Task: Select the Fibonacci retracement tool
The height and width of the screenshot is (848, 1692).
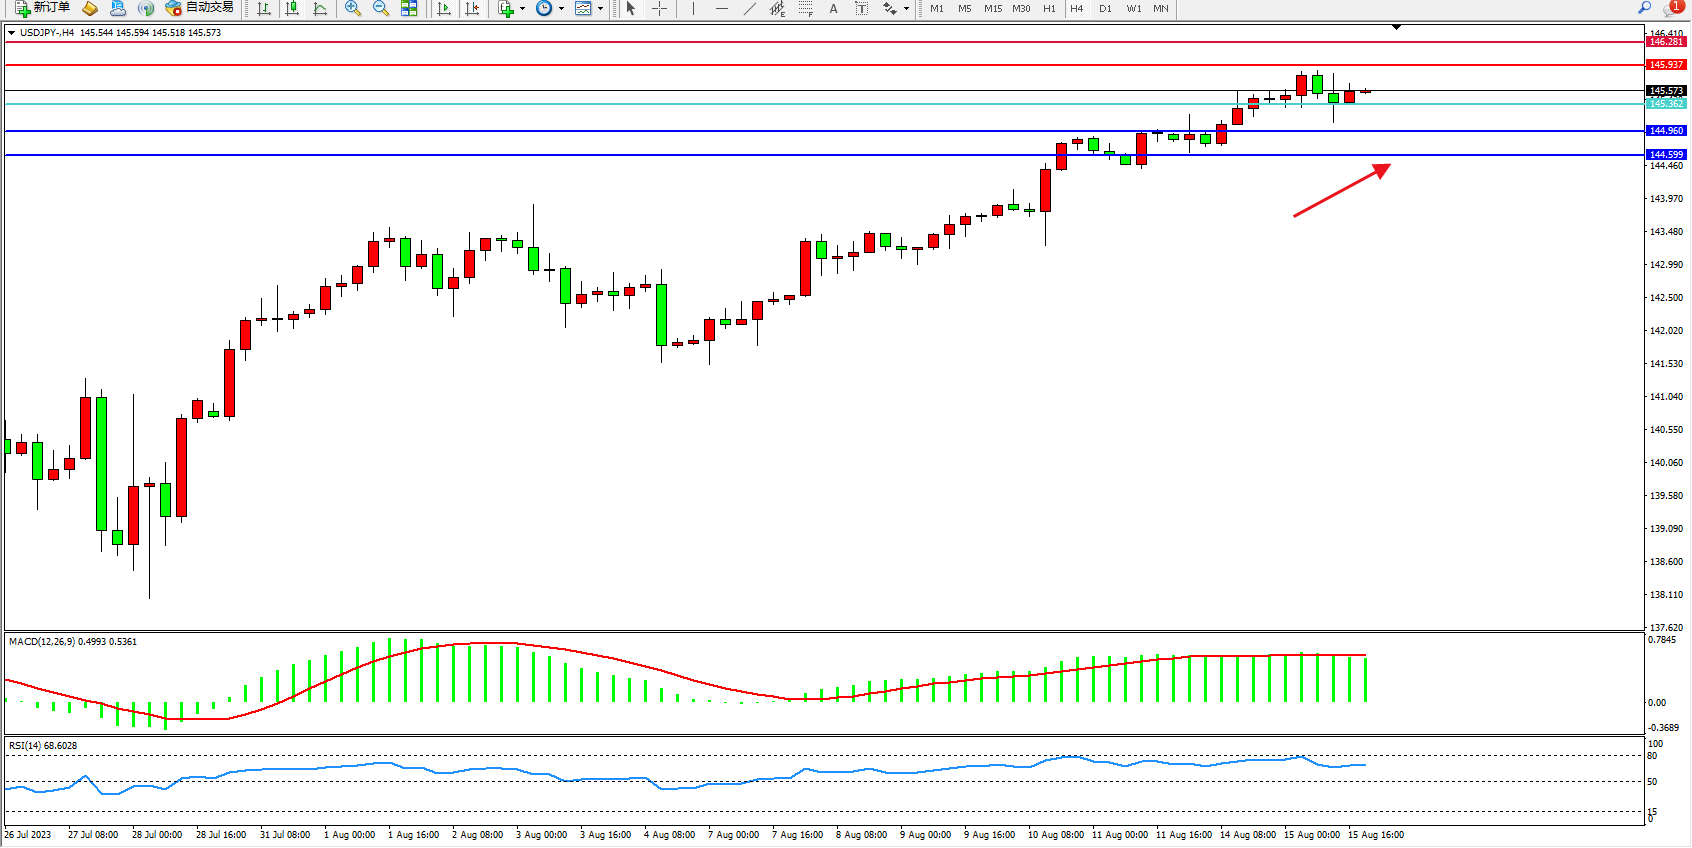Action: pos(806,8)
